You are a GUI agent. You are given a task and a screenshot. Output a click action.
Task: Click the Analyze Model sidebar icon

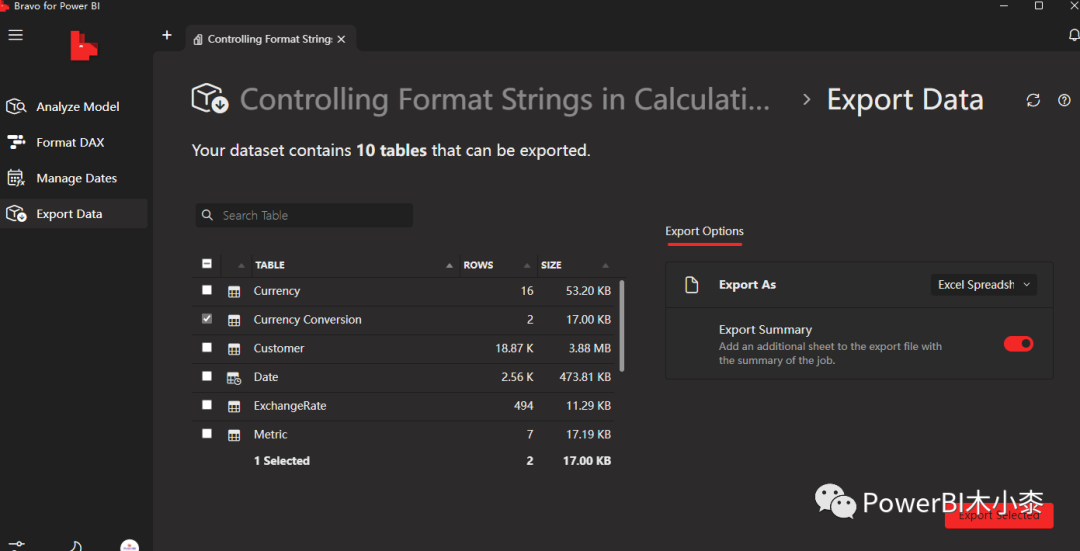coord(16,107)
